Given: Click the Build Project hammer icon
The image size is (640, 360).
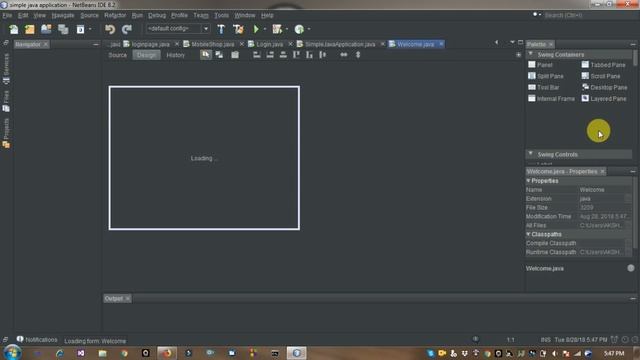Looking at the screenshot, I should [221, 29].
